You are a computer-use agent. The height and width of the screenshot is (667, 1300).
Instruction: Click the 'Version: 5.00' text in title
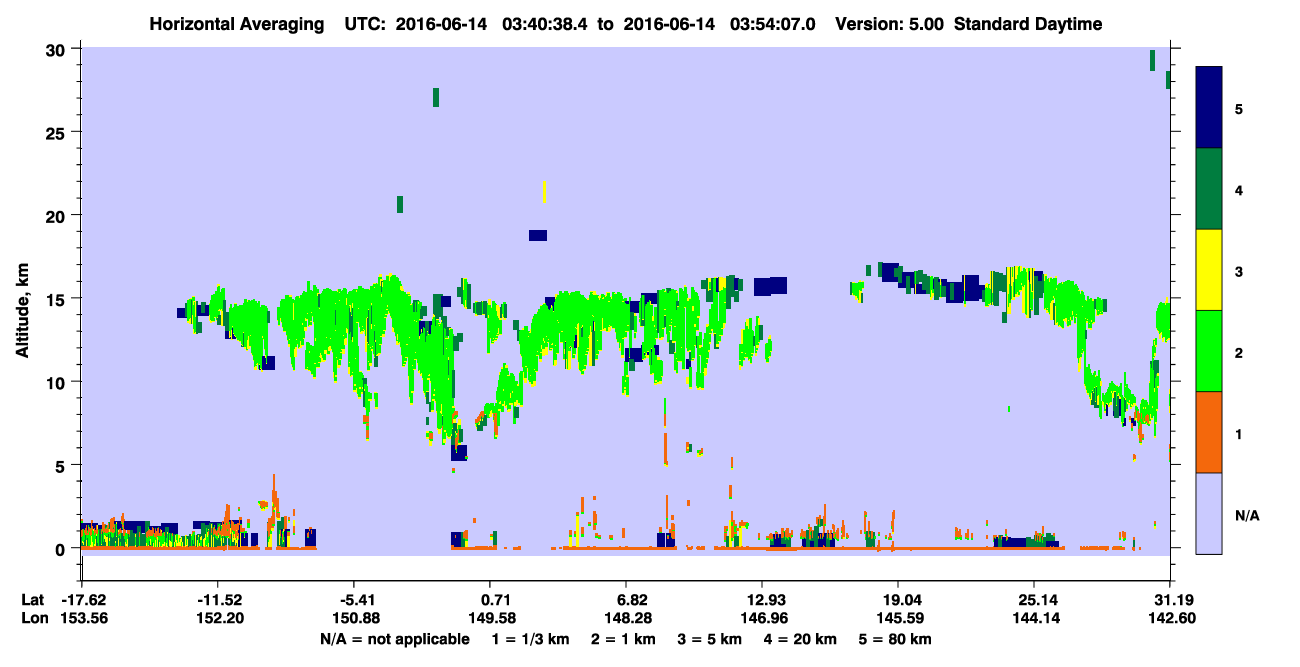(x=891, y=24)
